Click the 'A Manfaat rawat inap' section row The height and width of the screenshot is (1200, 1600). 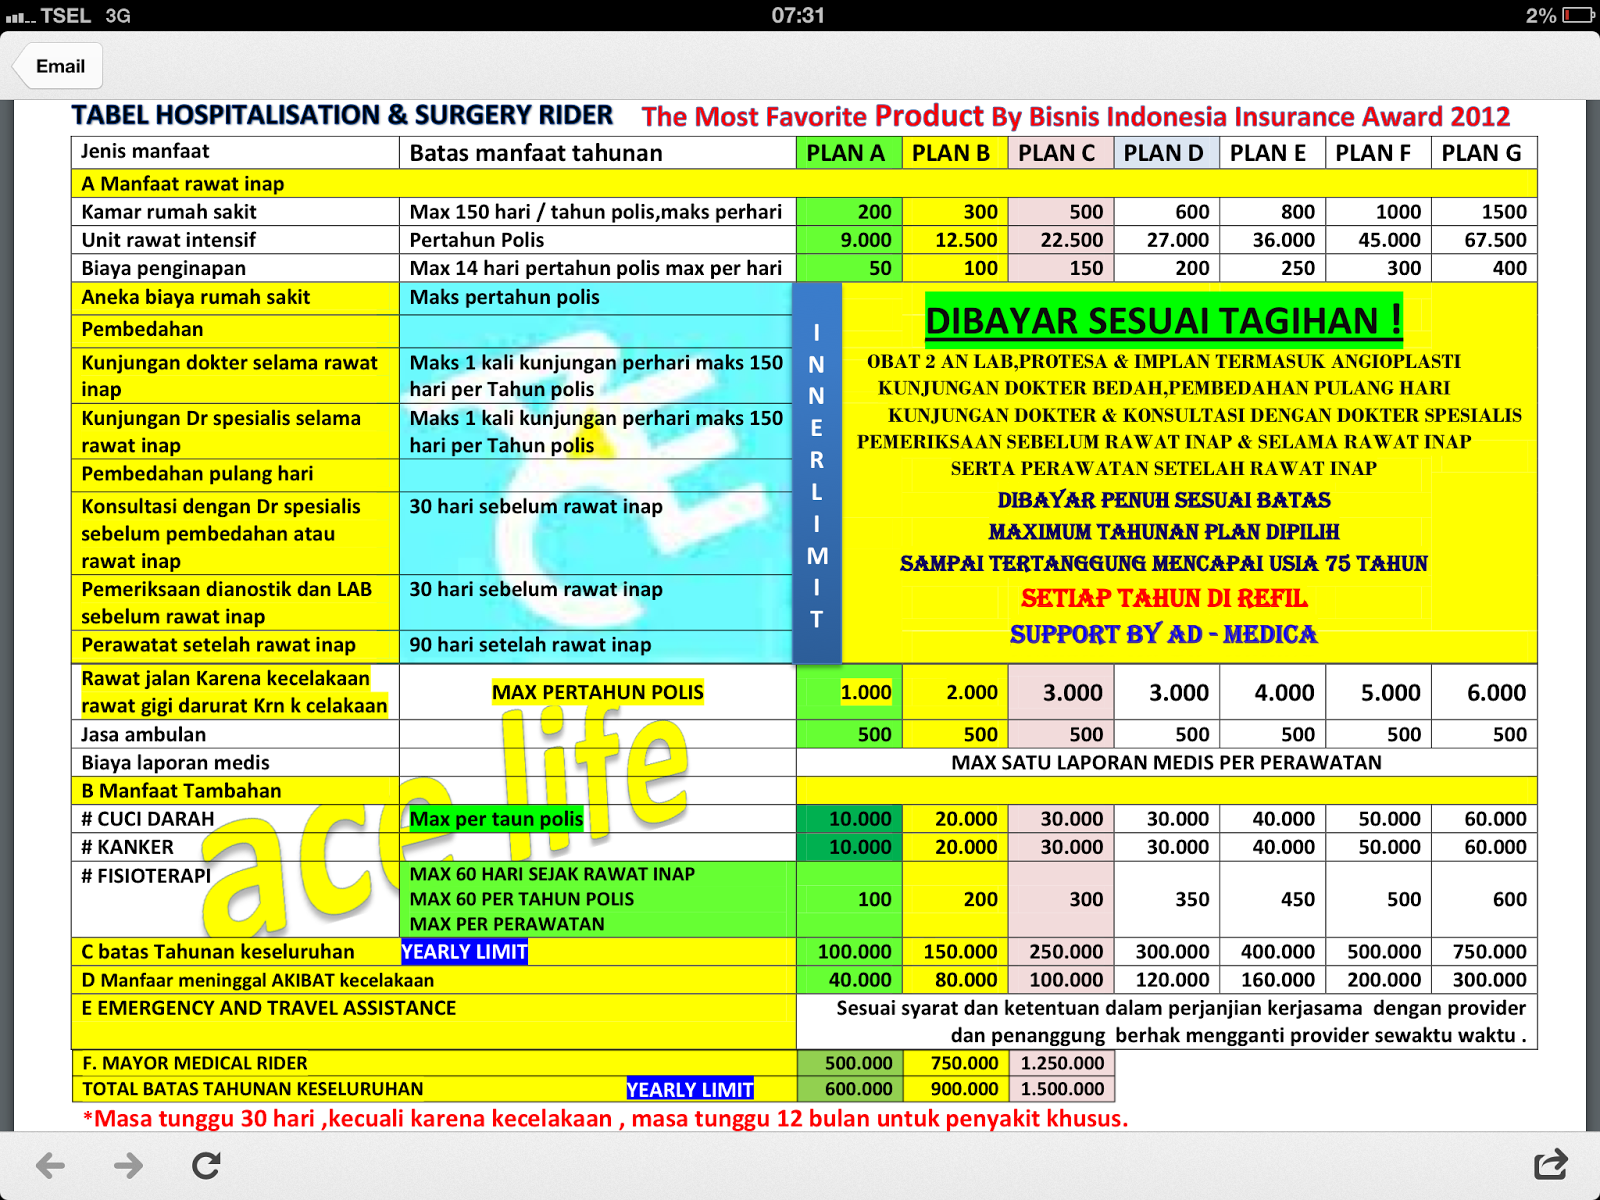(804, 183)
